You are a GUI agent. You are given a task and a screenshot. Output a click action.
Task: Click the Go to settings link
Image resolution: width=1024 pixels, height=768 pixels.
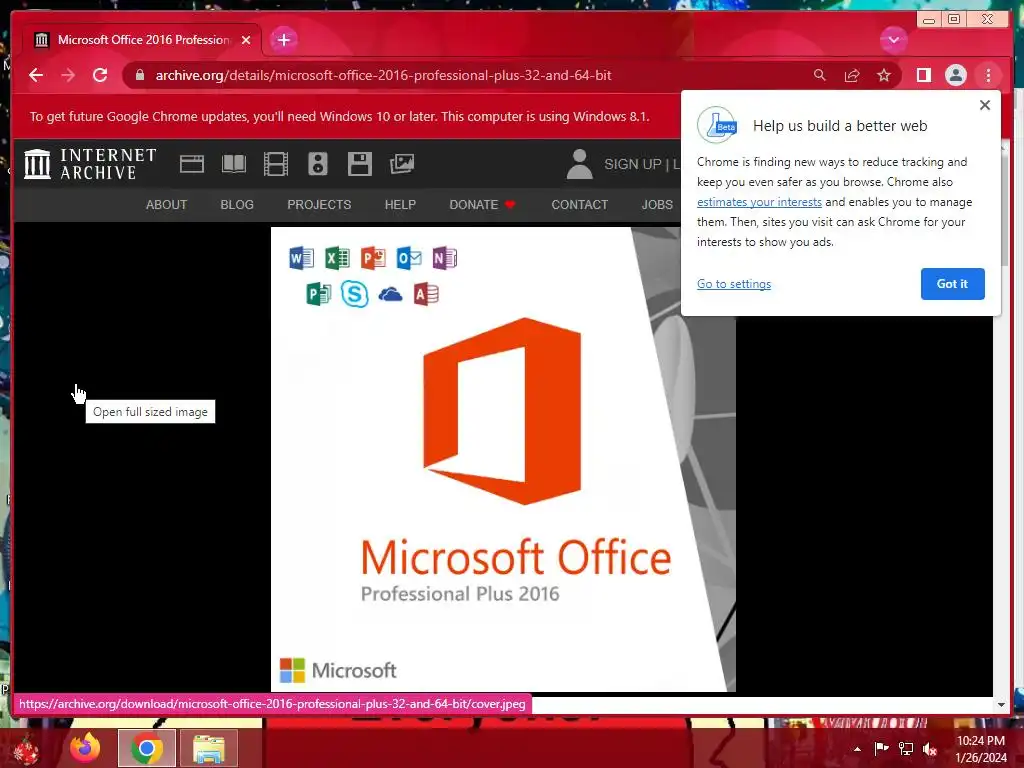[733, 283]
